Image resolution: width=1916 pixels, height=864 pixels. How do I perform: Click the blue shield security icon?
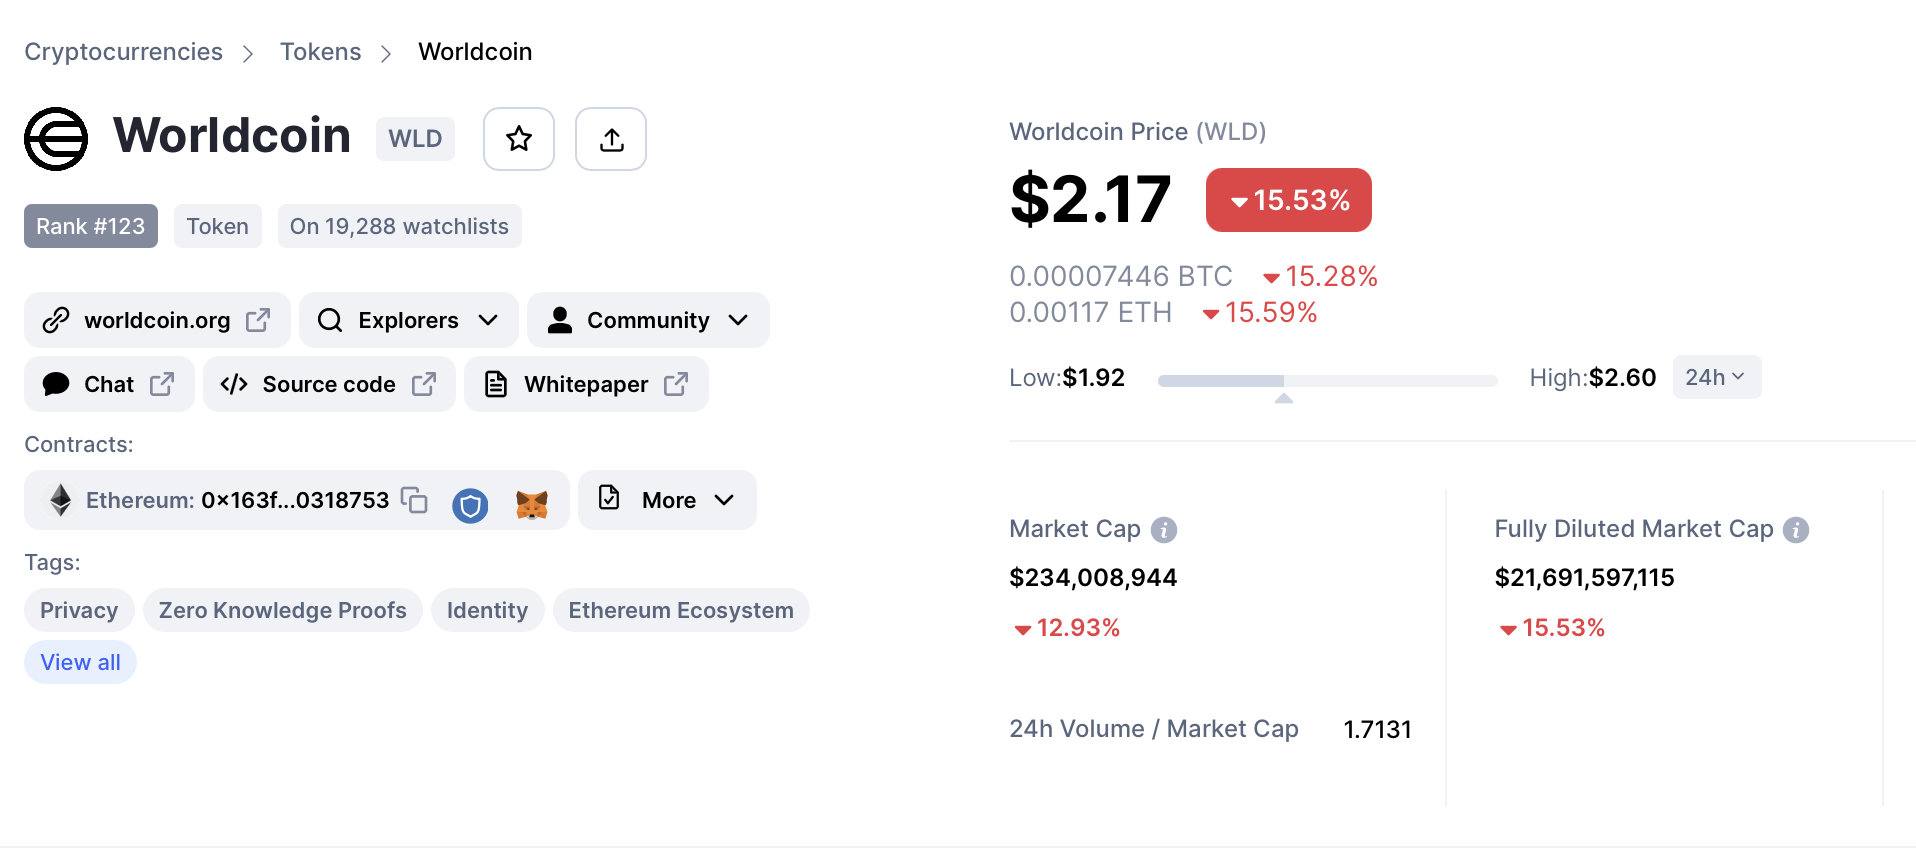pyautogui.click(x=470, y=505)
